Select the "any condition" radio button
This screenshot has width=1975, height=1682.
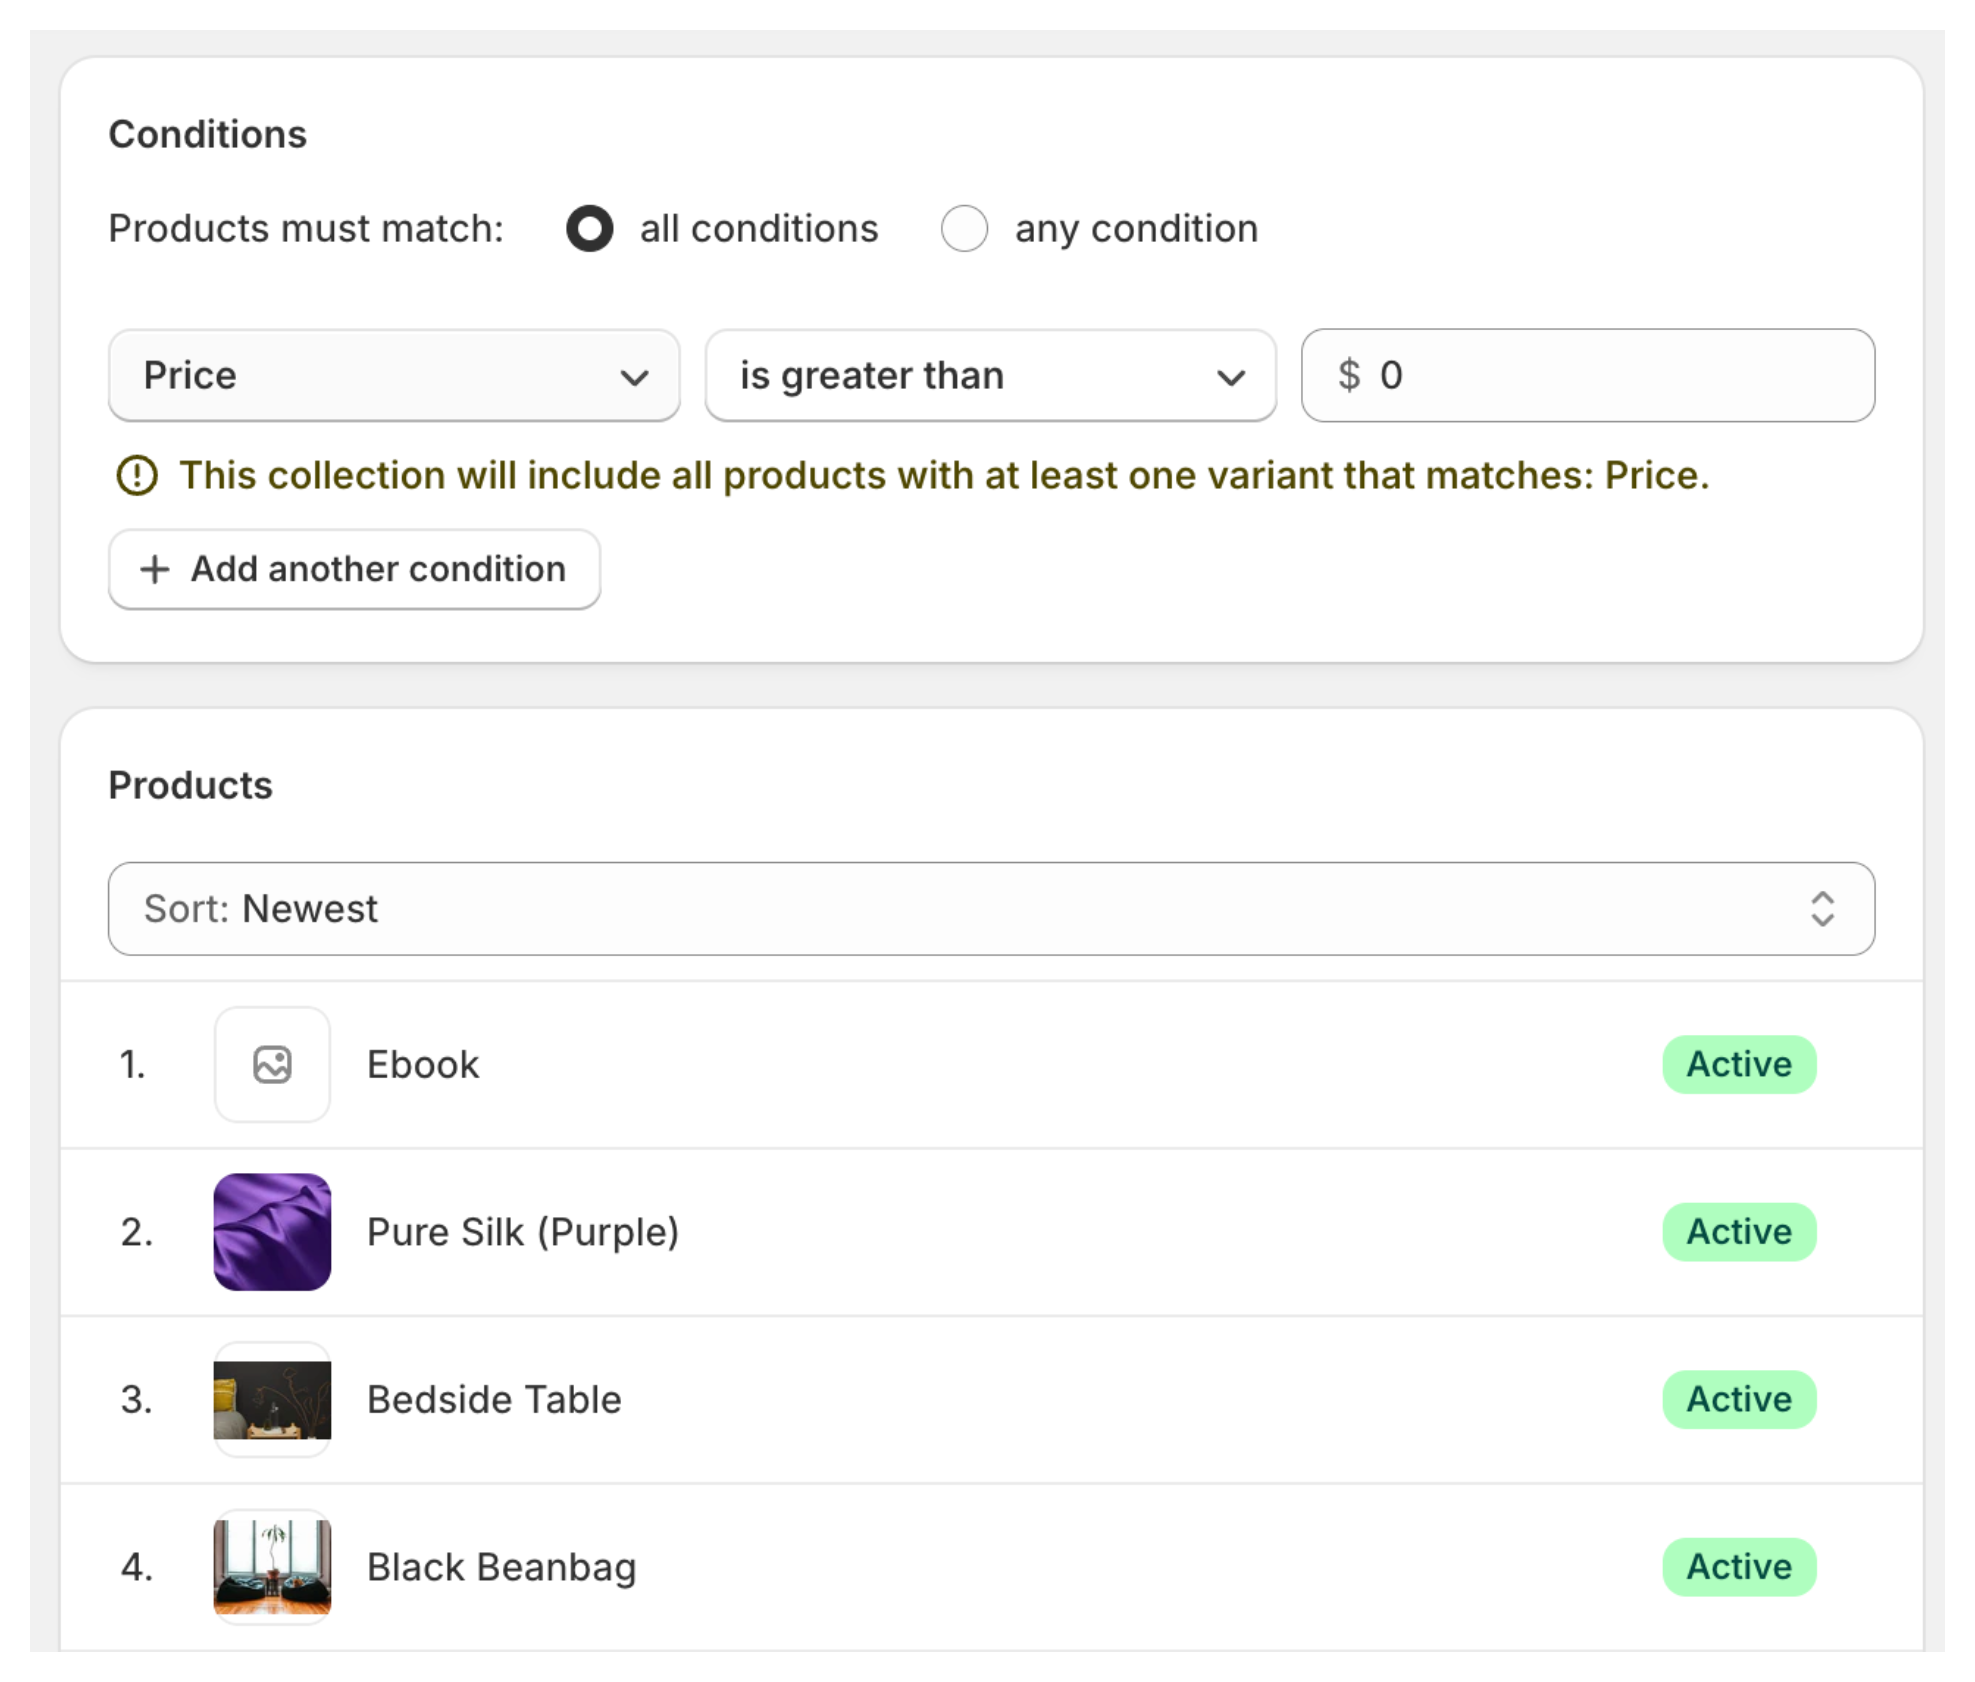964,228
